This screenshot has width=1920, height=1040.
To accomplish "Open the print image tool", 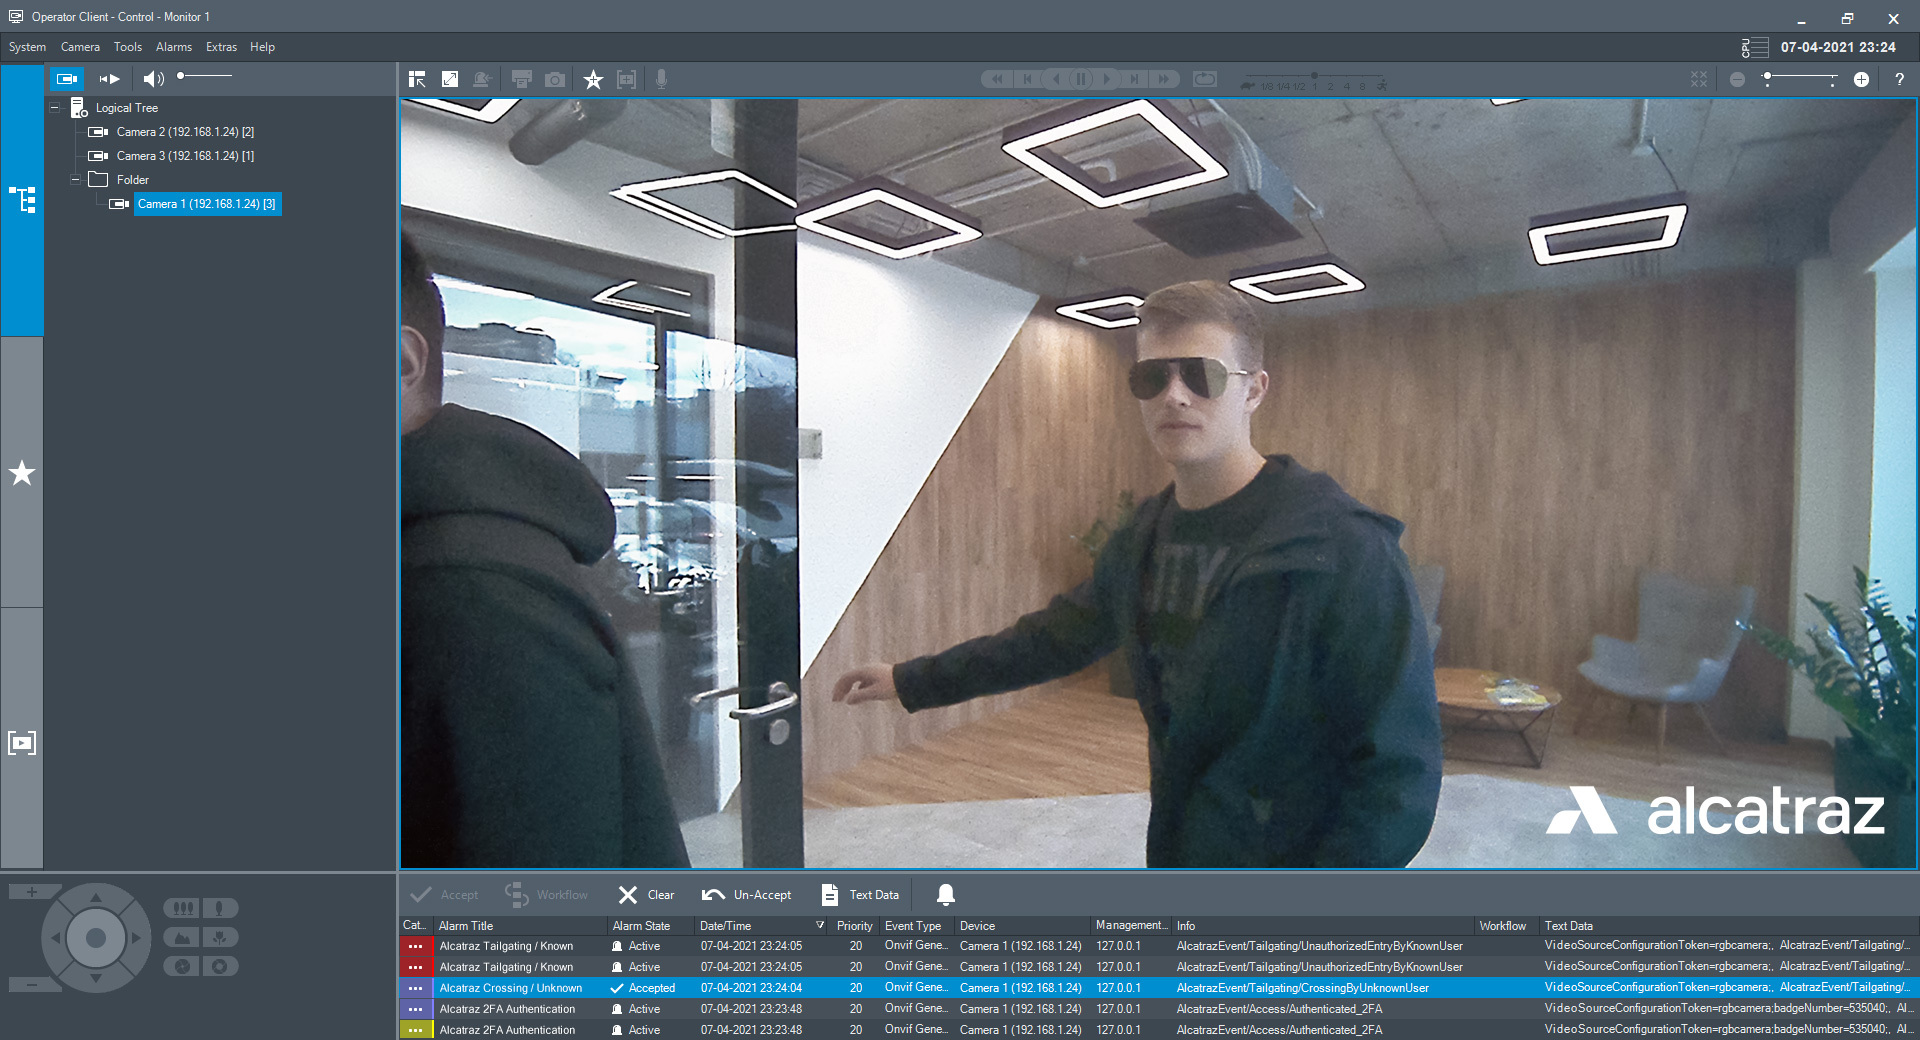I will [521, 79].
